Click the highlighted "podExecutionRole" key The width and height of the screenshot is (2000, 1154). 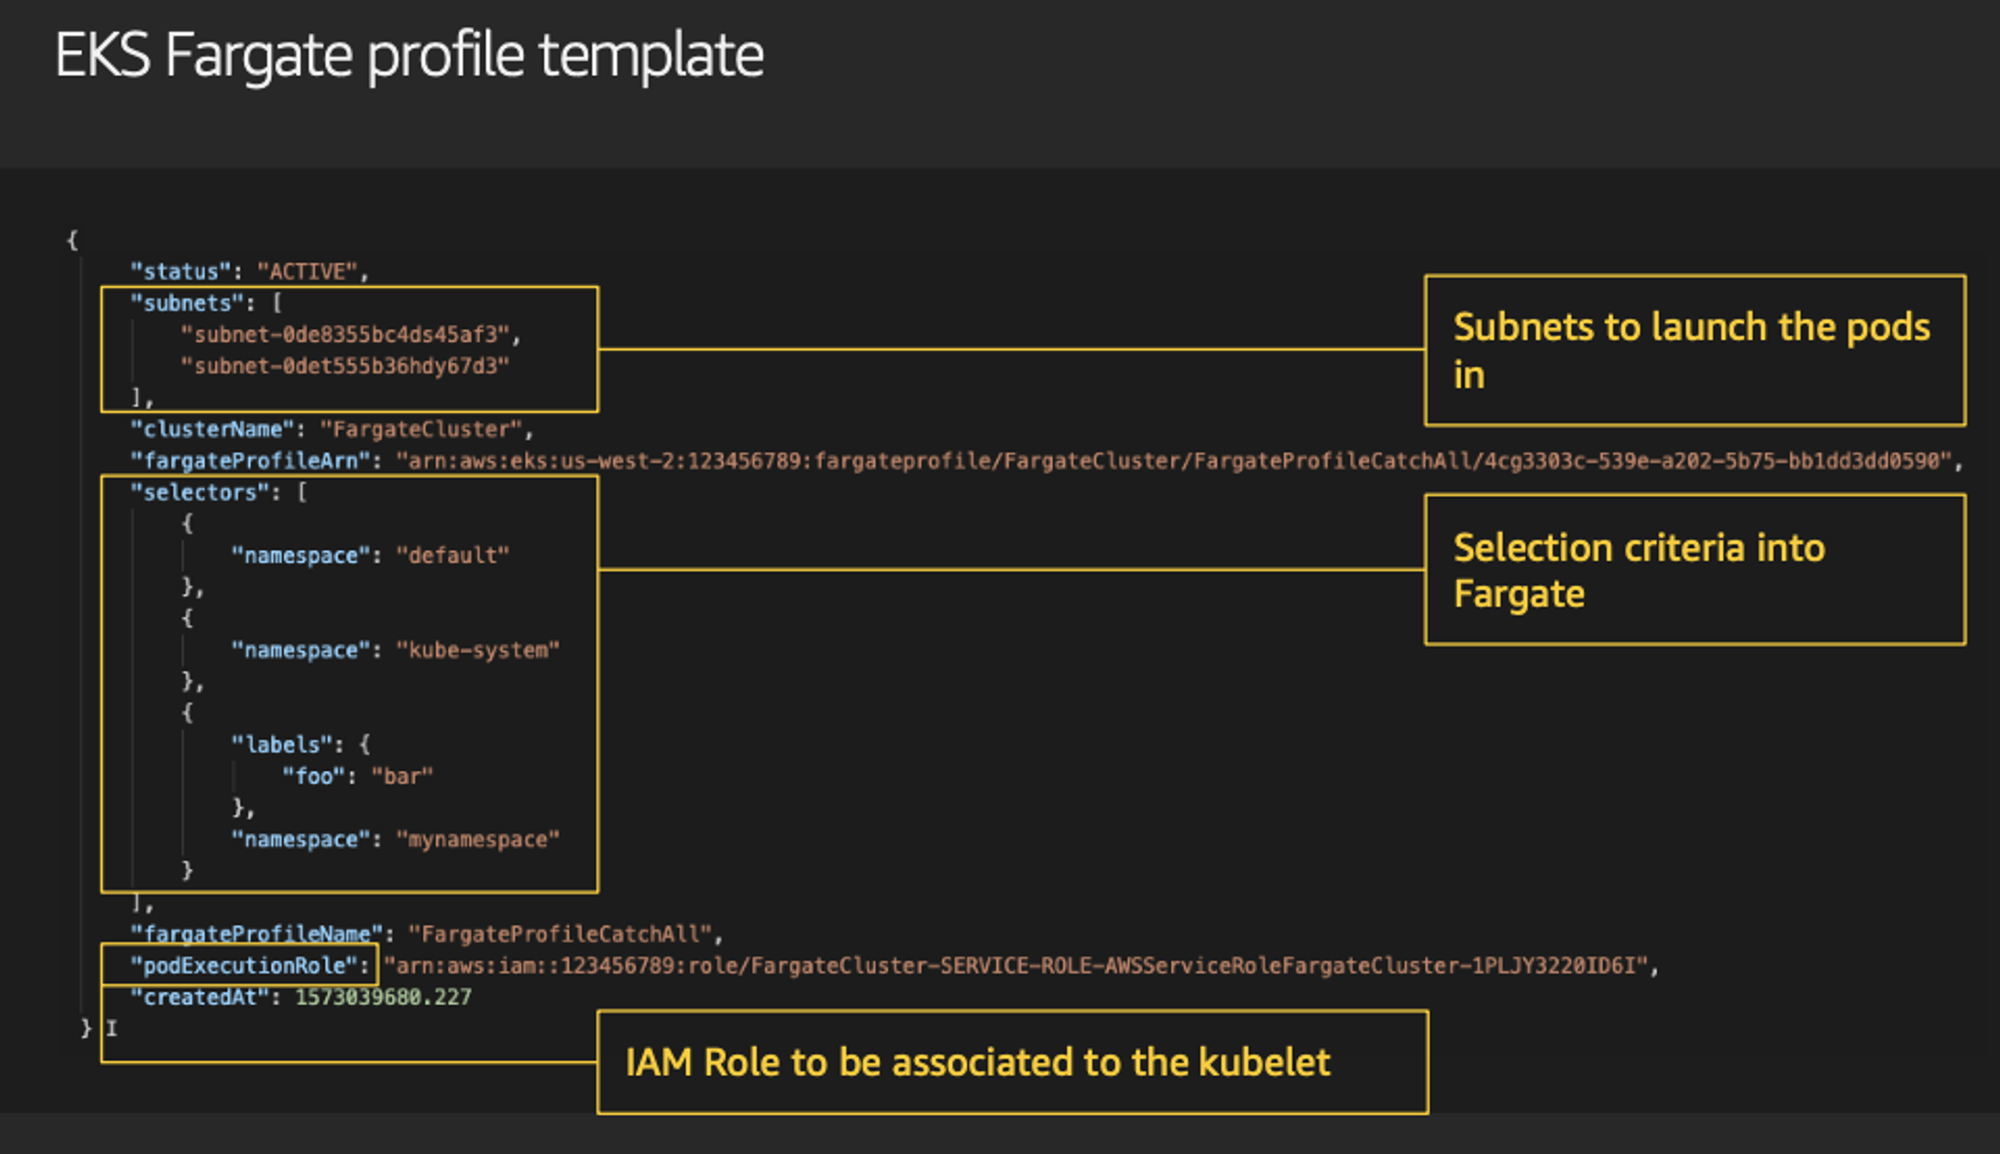(244, 966)
